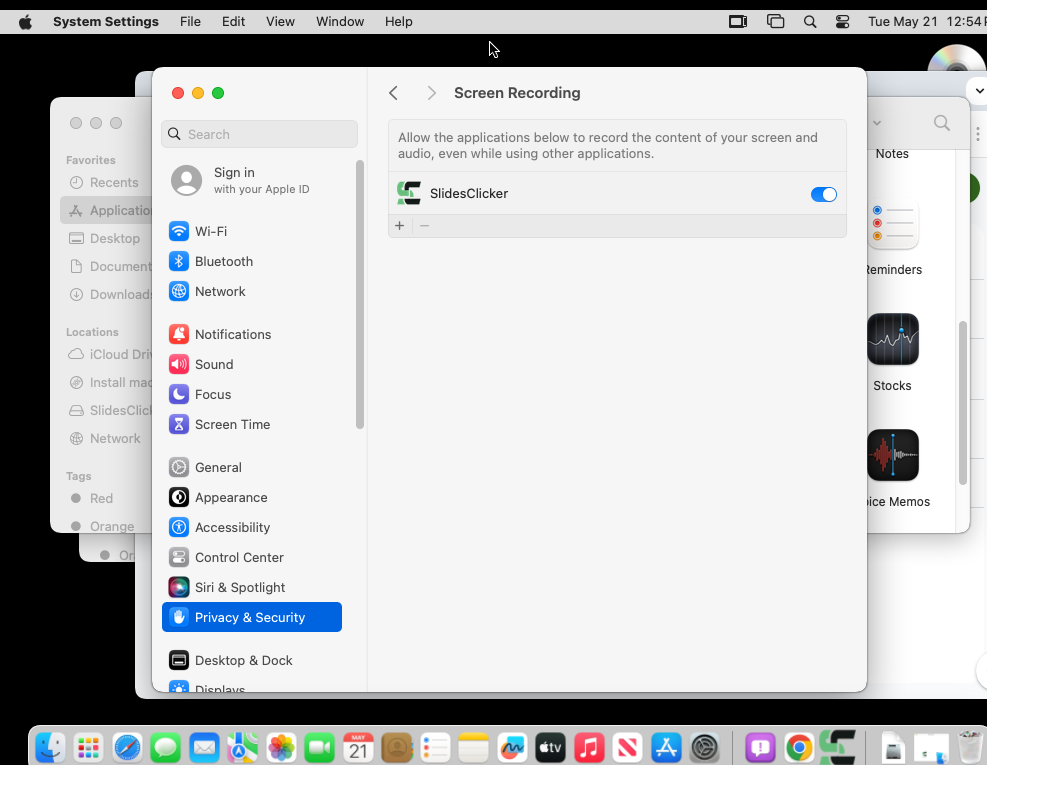Open Mail from the Dock
Viewport: 1039px width, 798px height.
coord(204,748)
